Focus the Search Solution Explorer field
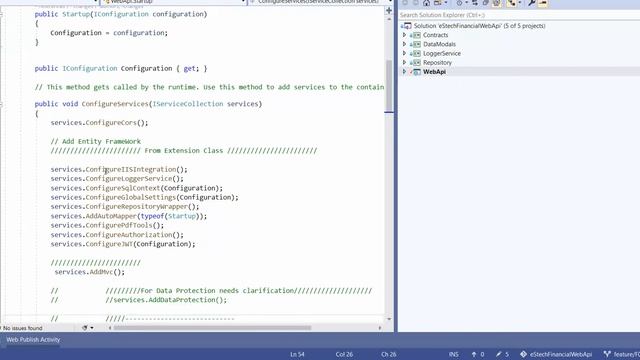640x360 pixels. (519, 15)
